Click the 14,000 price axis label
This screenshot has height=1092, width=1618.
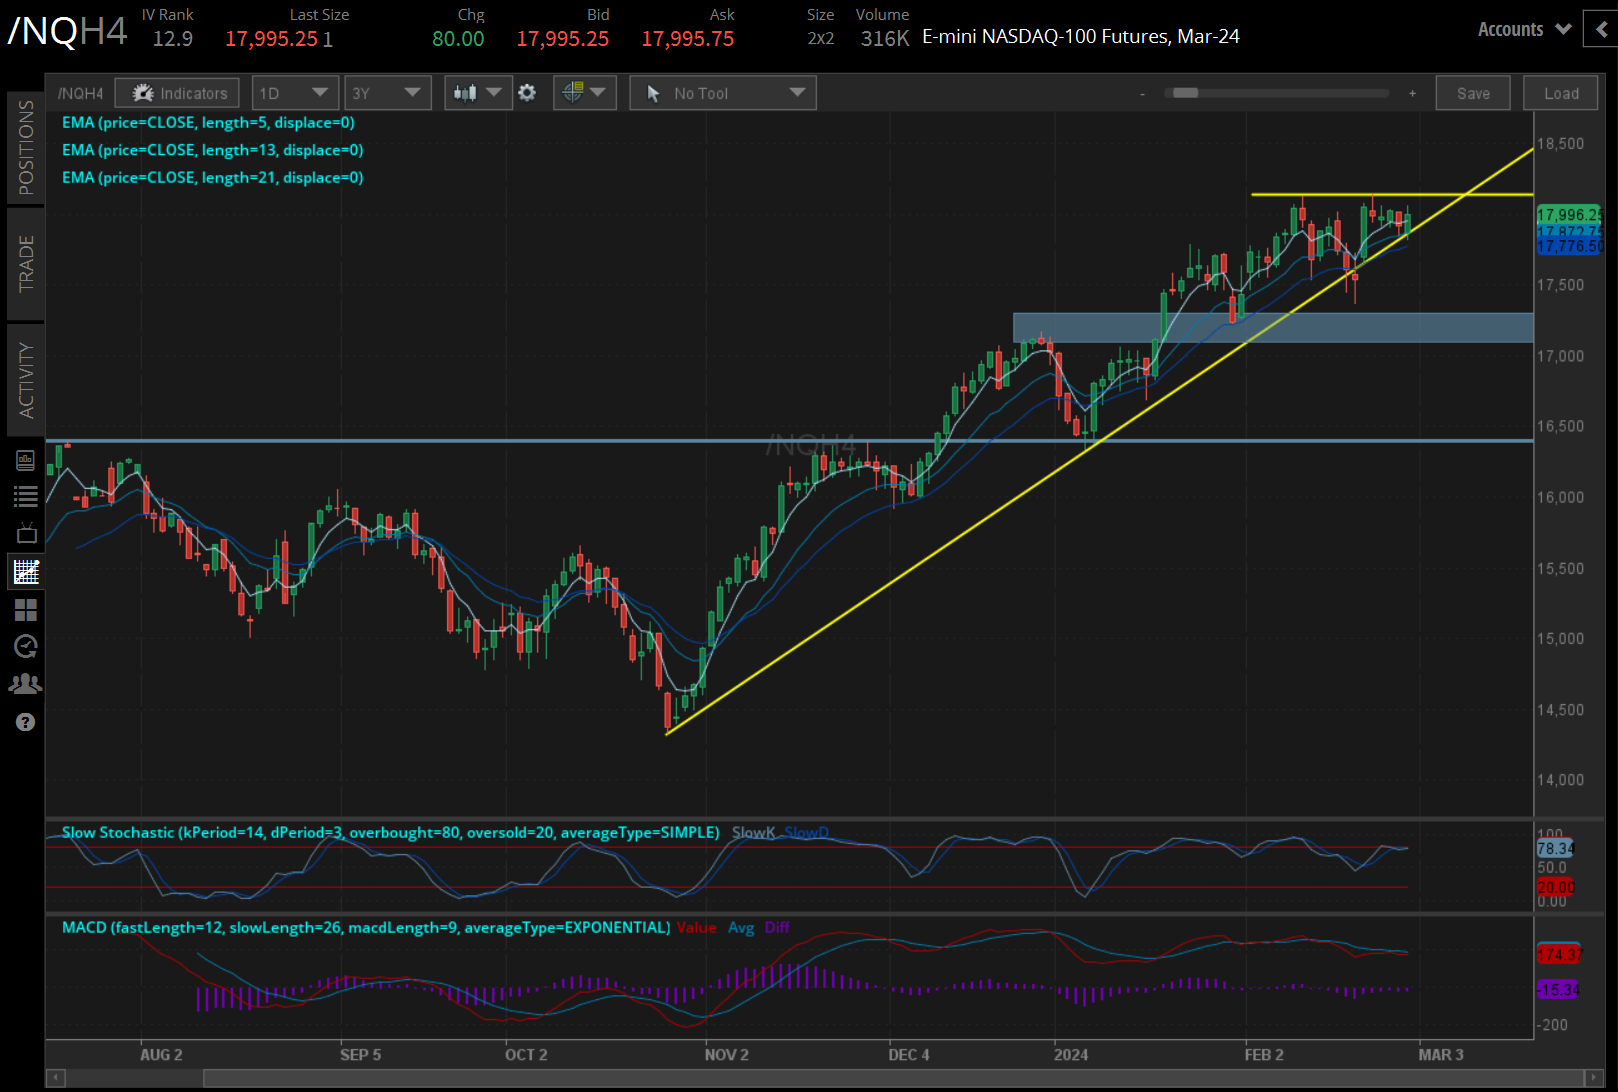[1560, 780]
